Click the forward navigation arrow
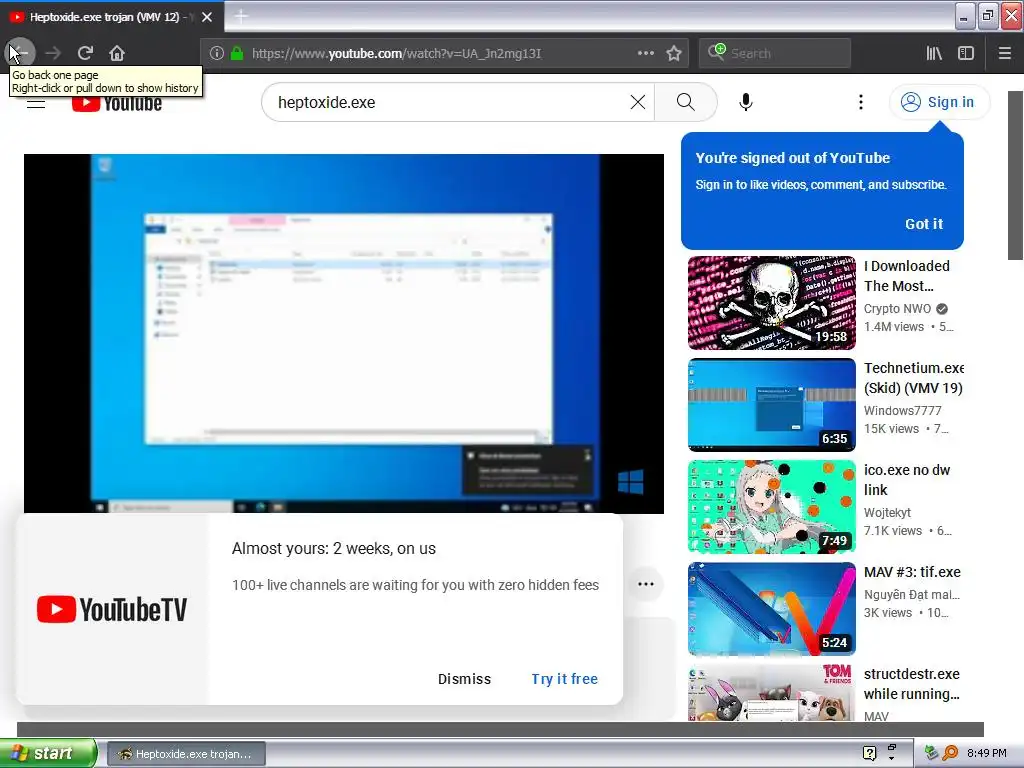Screen dimensions: 1024x768 tap(53, 53)
